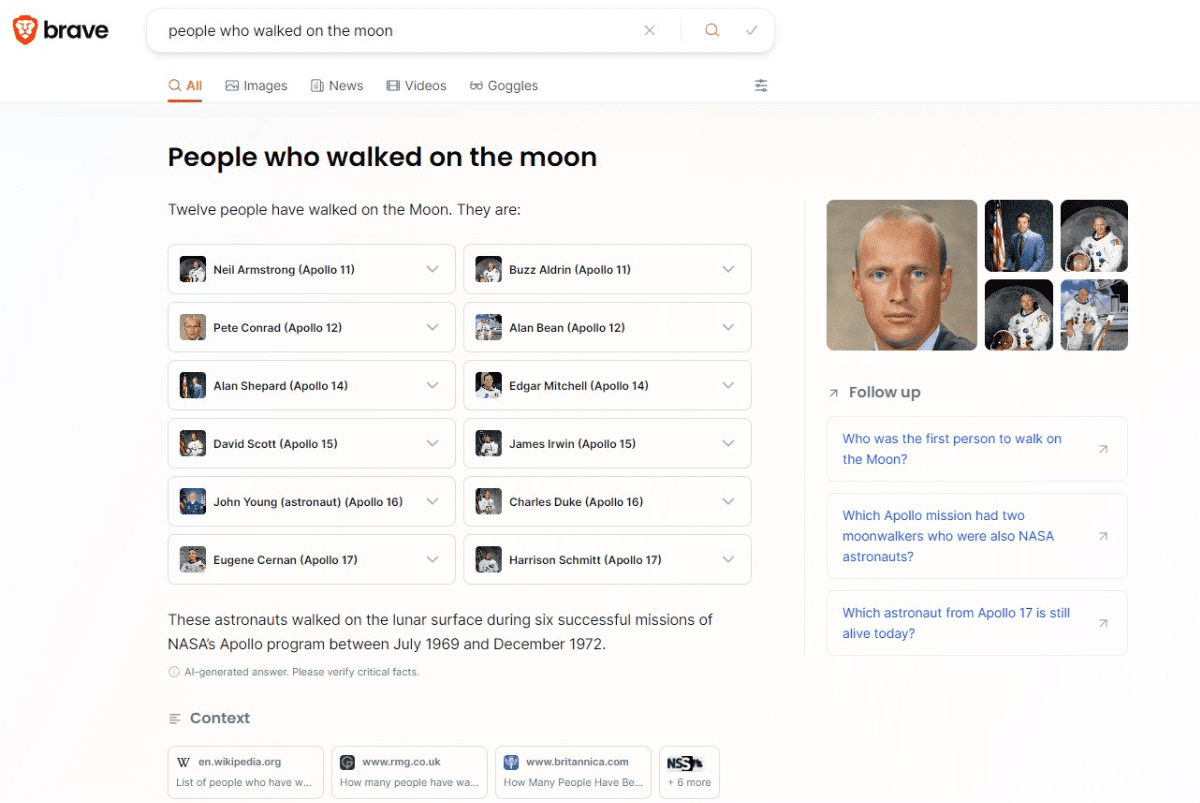Viewport: 1200px width, 803px height.
Task: Expand Buzz Aldrin (Apollo 11) chevron
Action: point(728,269)
